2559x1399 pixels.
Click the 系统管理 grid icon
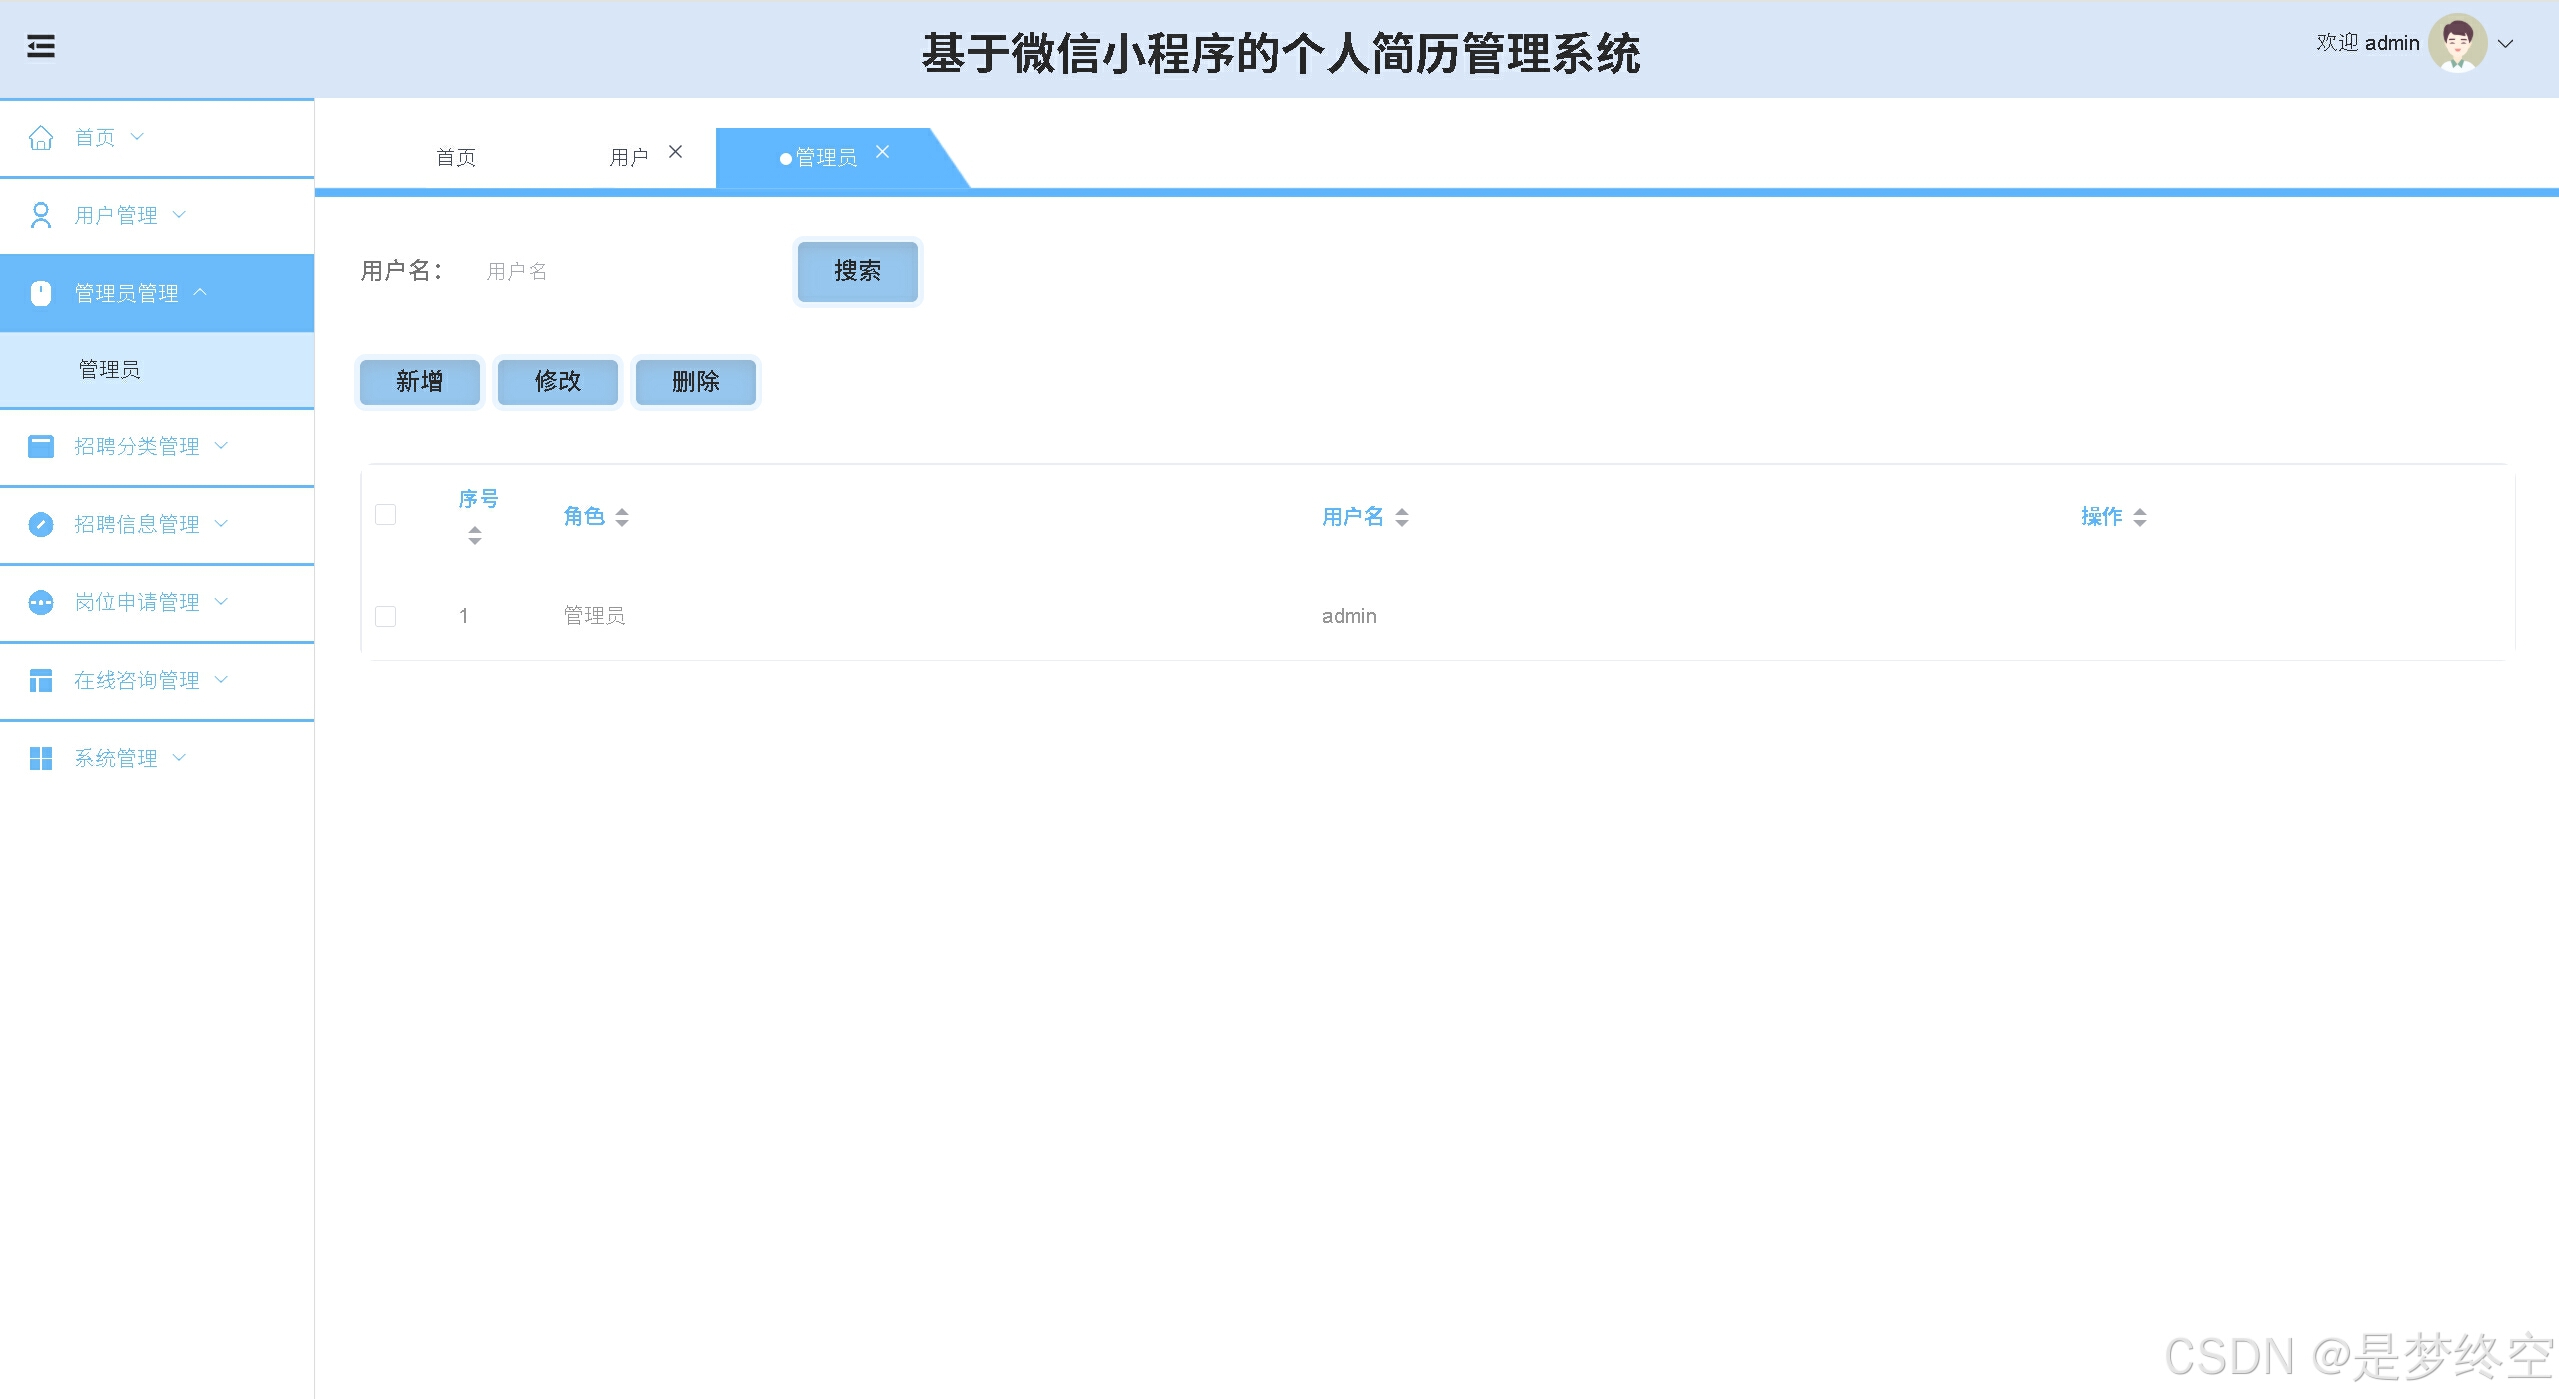[41, 758]
